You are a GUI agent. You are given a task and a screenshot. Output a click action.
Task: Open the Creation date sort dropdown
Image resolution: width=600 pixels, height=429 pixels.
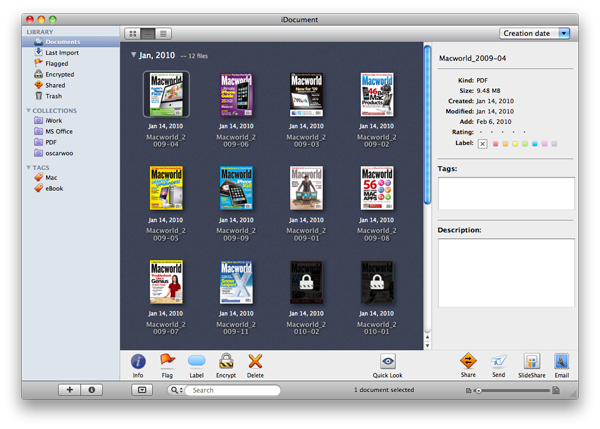535,33
